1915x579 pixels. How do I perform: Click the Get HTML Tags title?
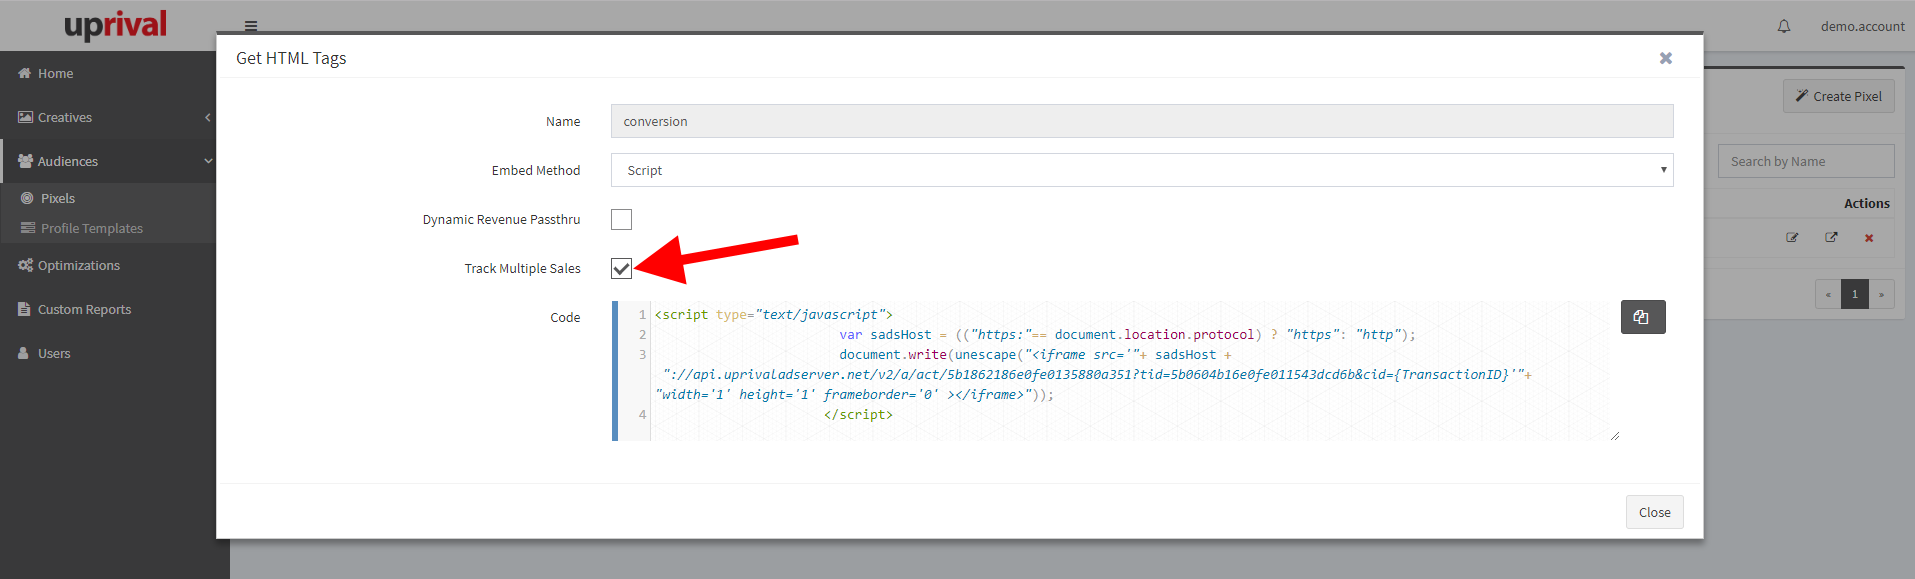[291, 58]
